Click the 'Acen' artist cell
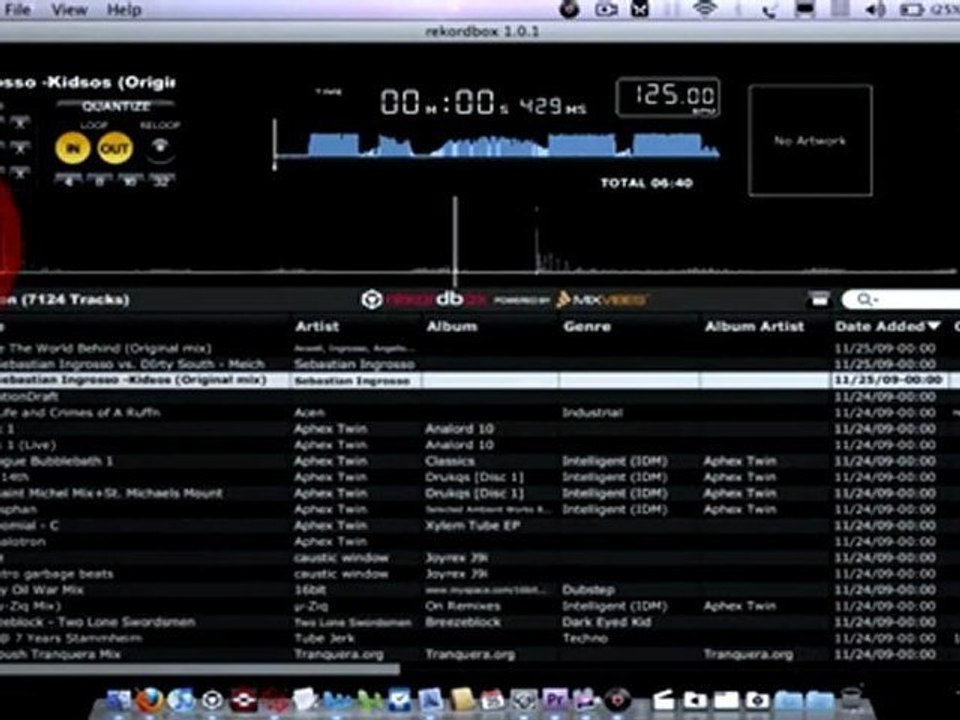Image resolution: width=960 pixels, height=720 pixels. [309, 413]
